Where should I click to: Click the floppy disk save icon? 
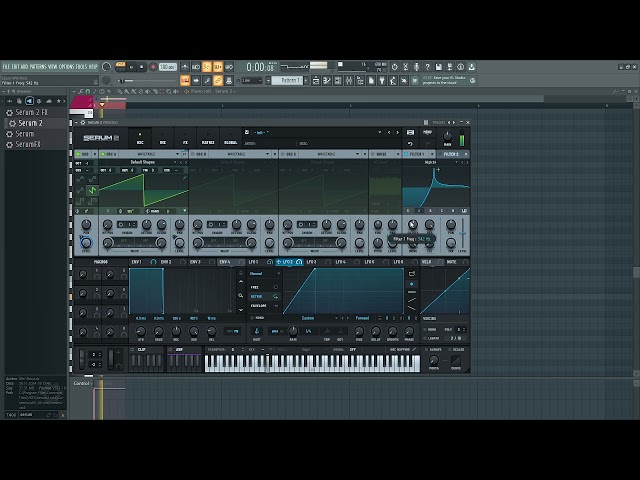coord(438,67)
